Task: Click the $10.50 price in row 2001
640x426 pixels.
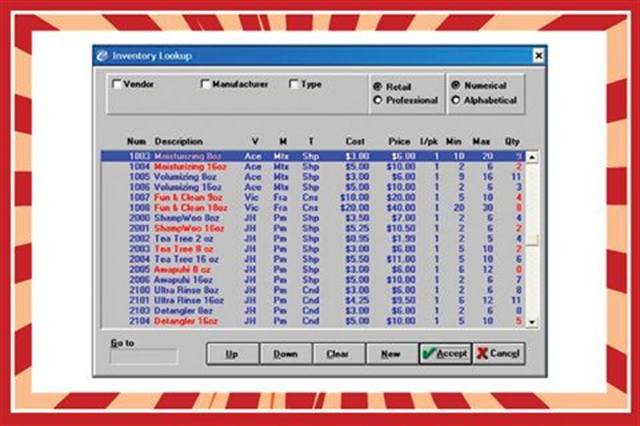Action: click(x=401, y=228)
